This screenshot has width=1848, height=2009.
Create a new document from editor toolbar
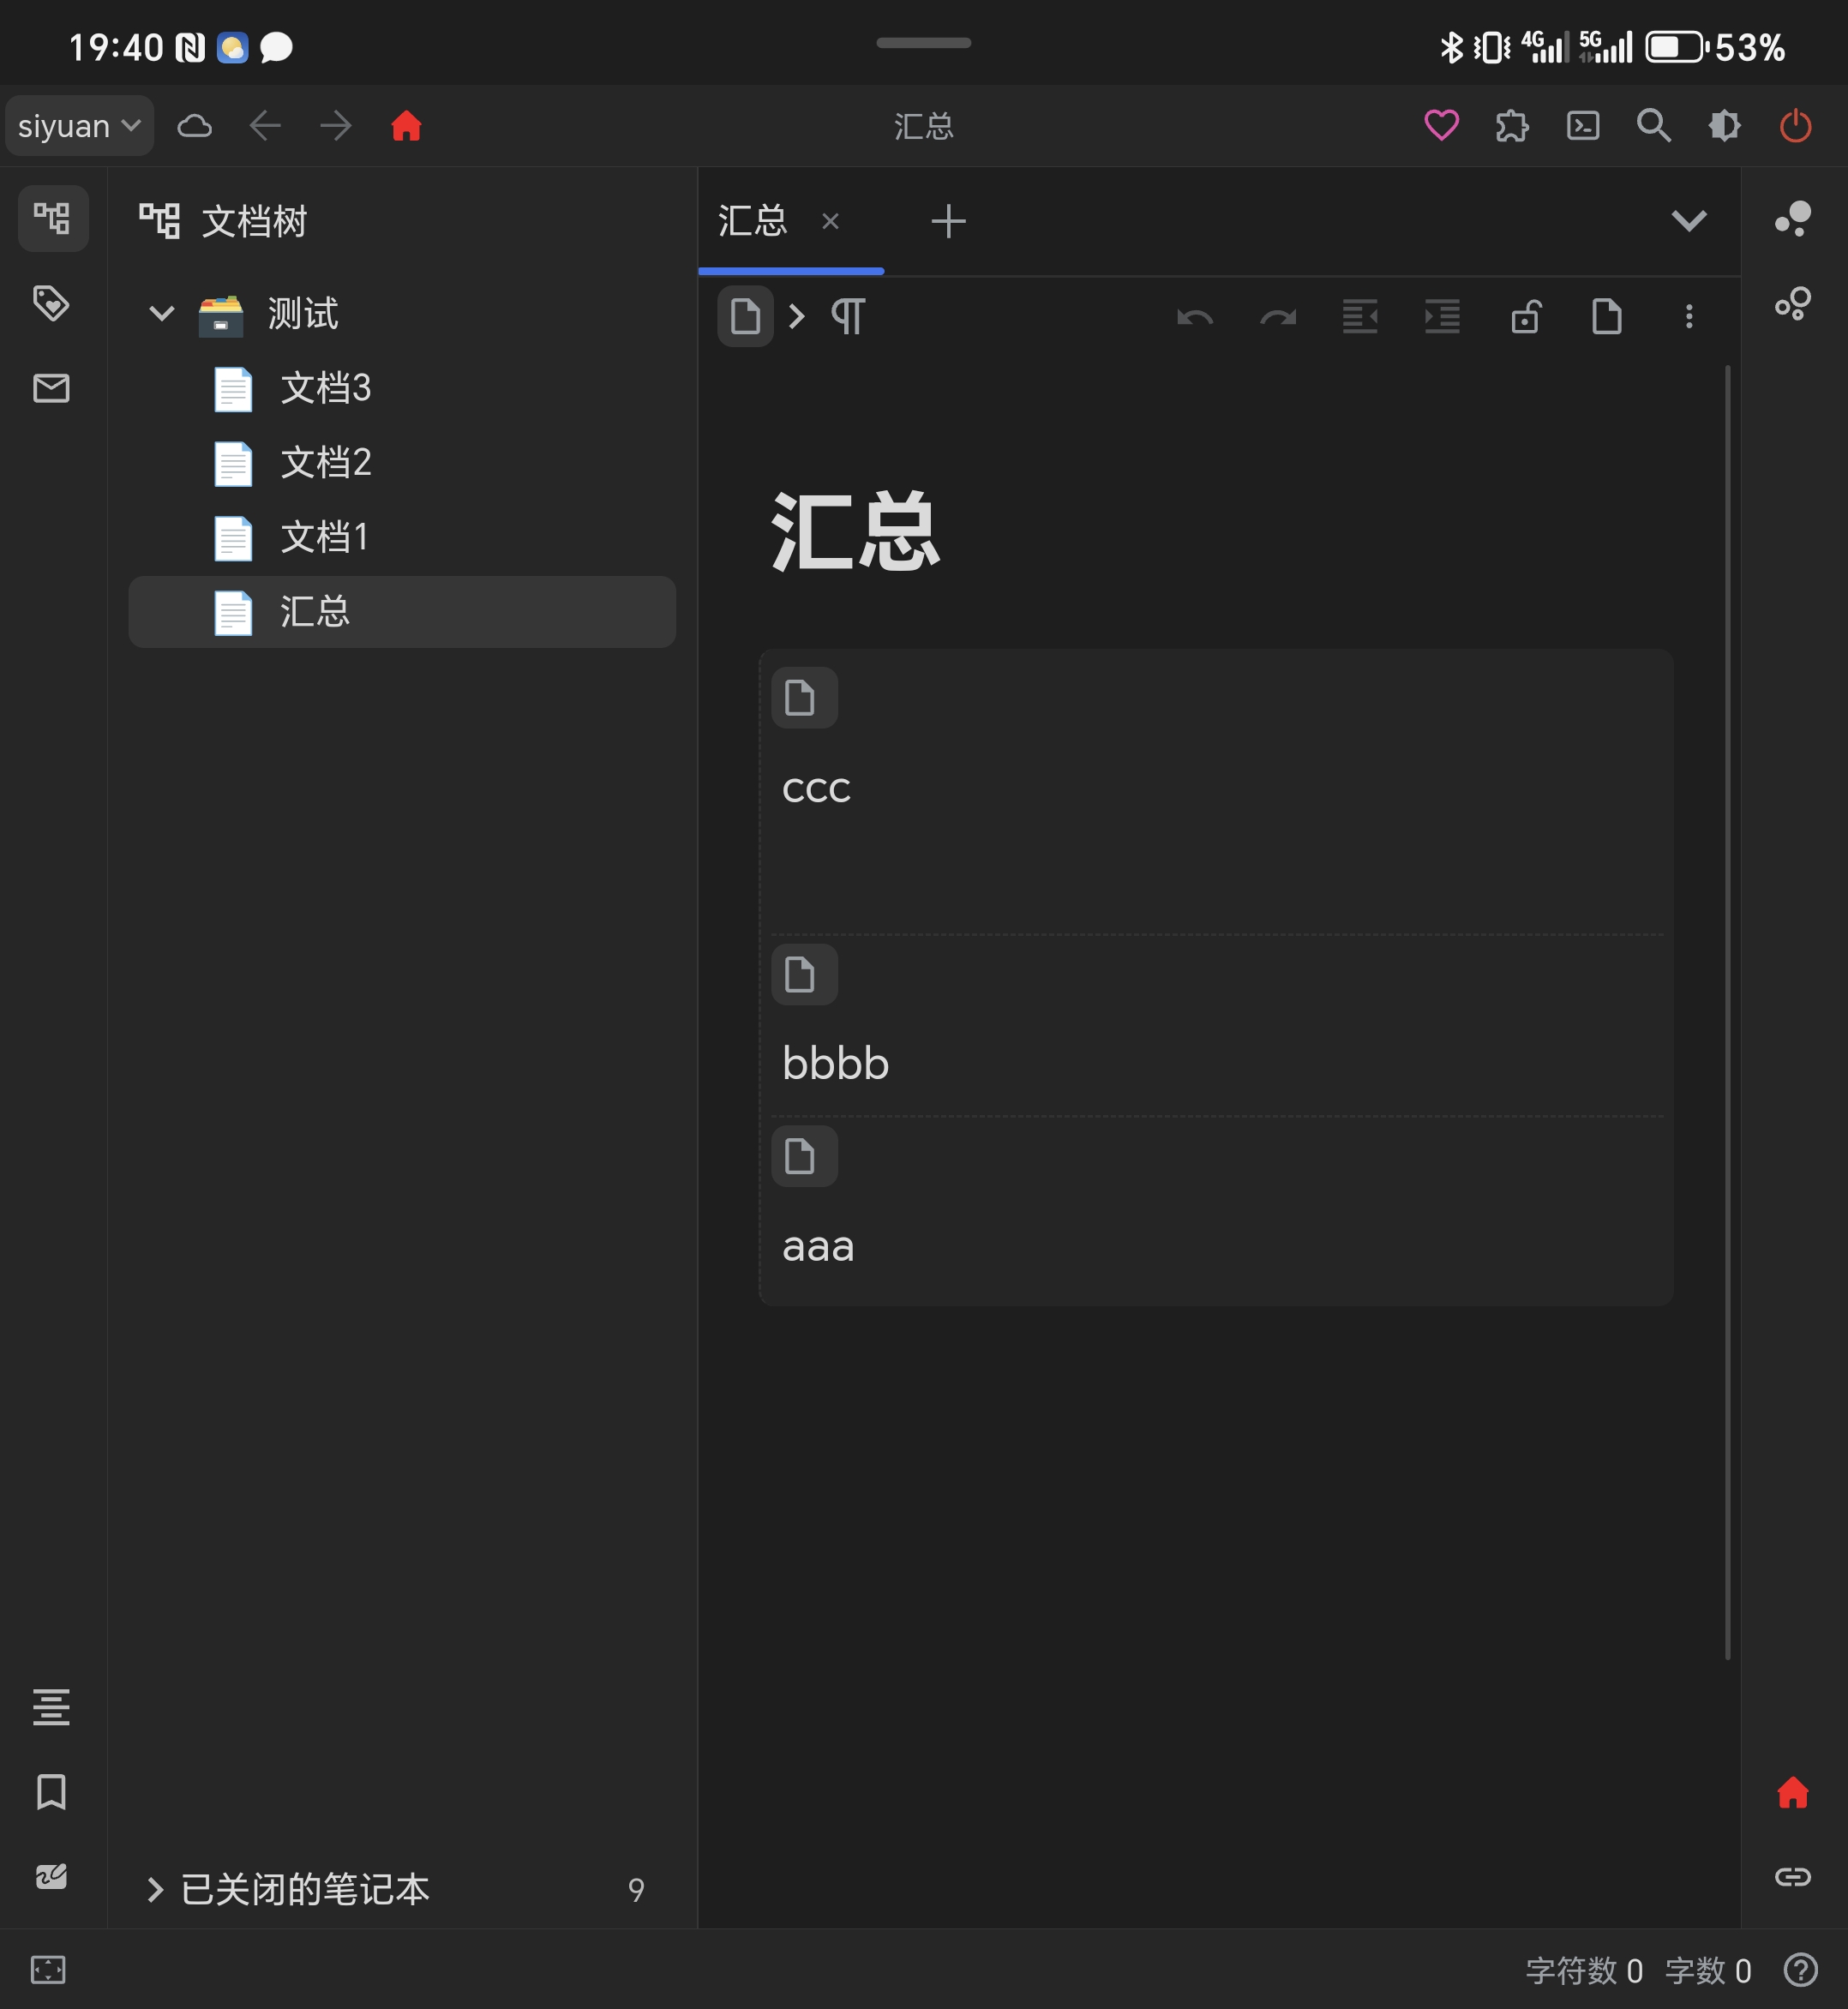coord(1606,317)
